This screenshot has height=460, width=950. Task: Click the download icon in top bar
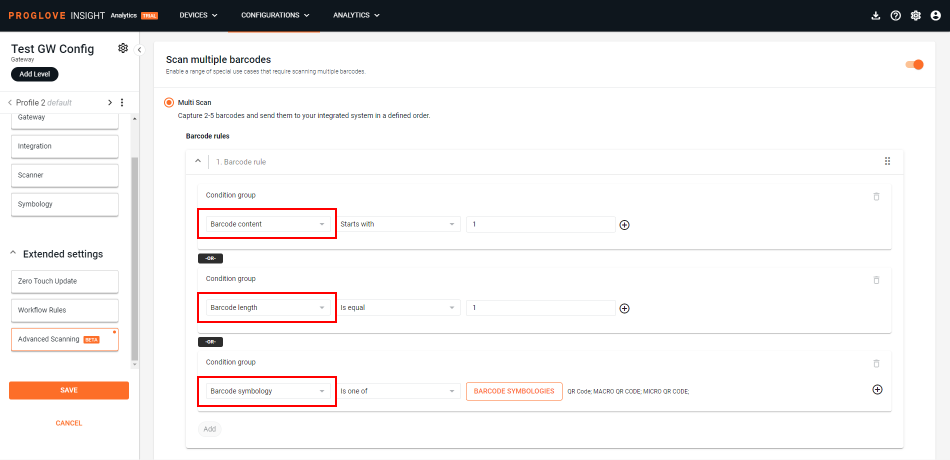[x=876, y=15]
